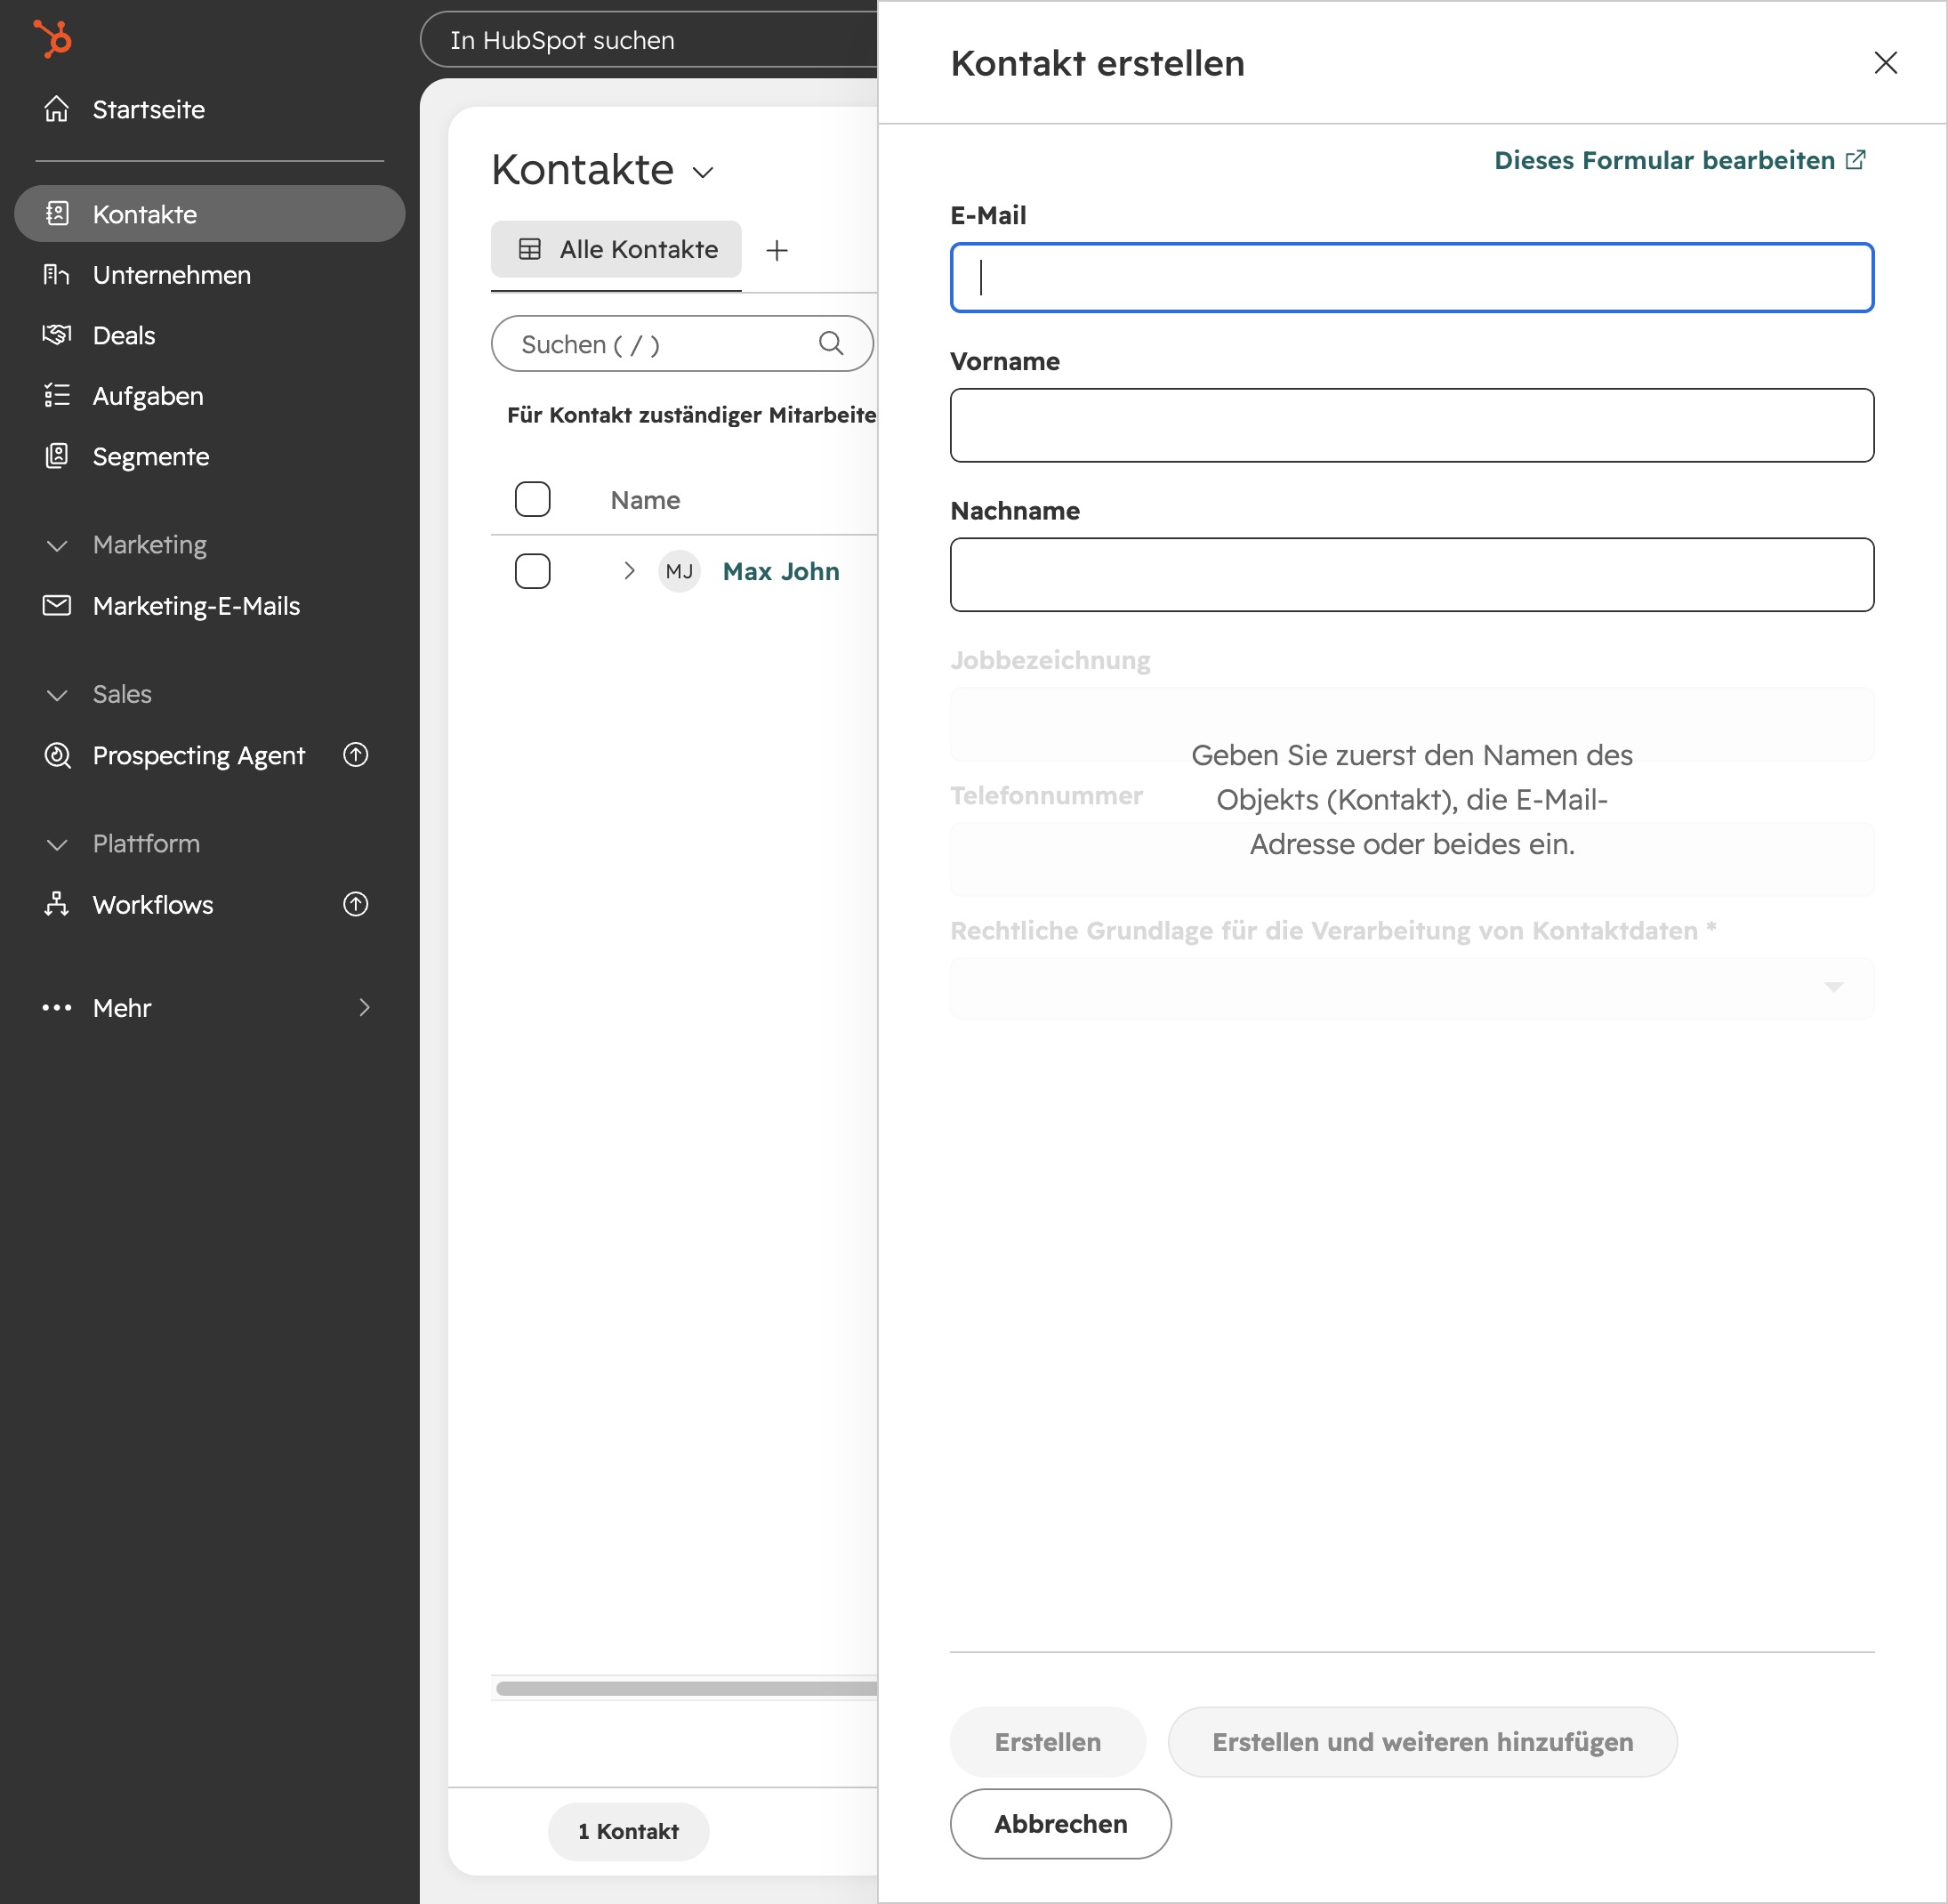The height and width of the screenshot is (1904, 1948).
Task: Open the Max John contact link
Action: point(781,571)
